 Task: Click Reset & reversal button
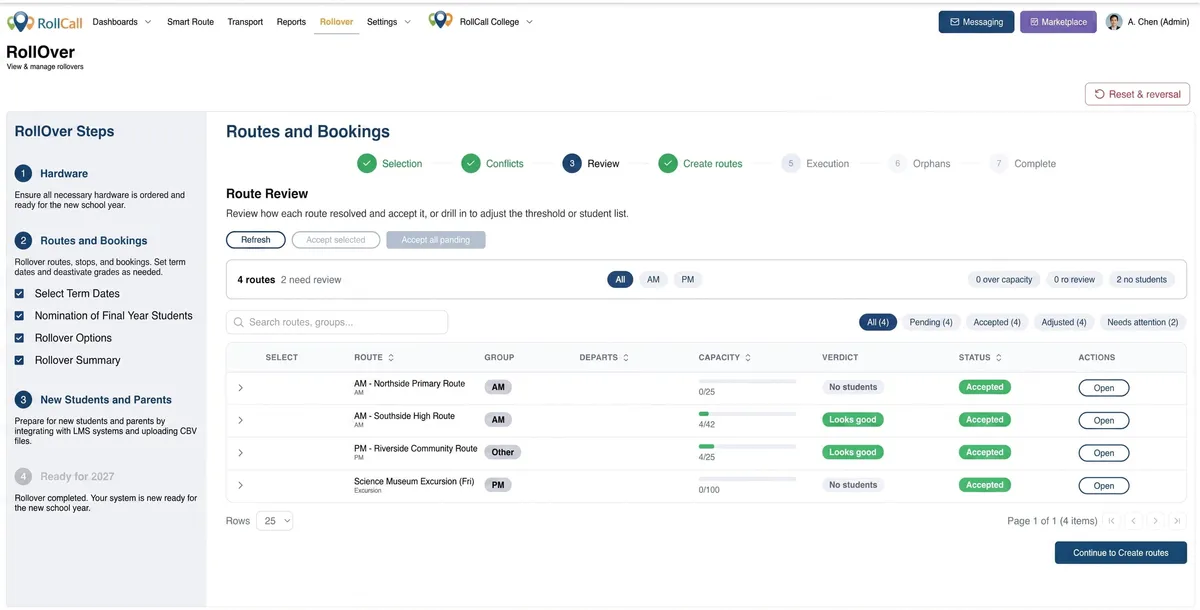click(1137, 94)
